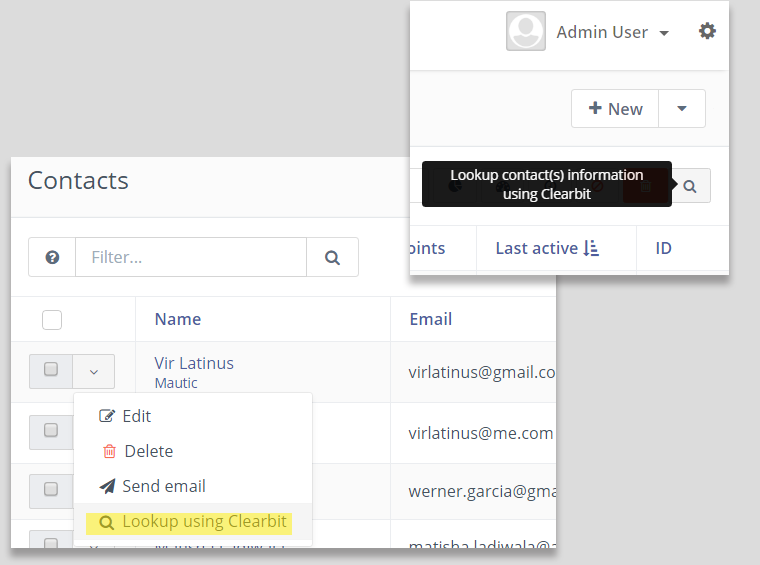
Task: Choose Edit from the contact menu
Action: (x=136, y=416)
